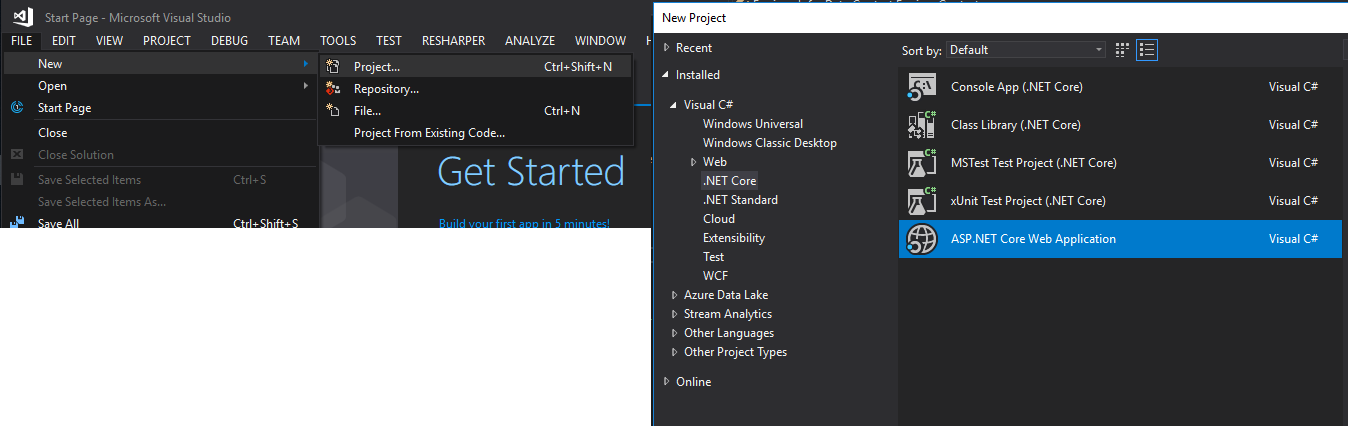Click the new Project icon in the submenu
This screenshot has width=1348, height=426.
[333, 67]
